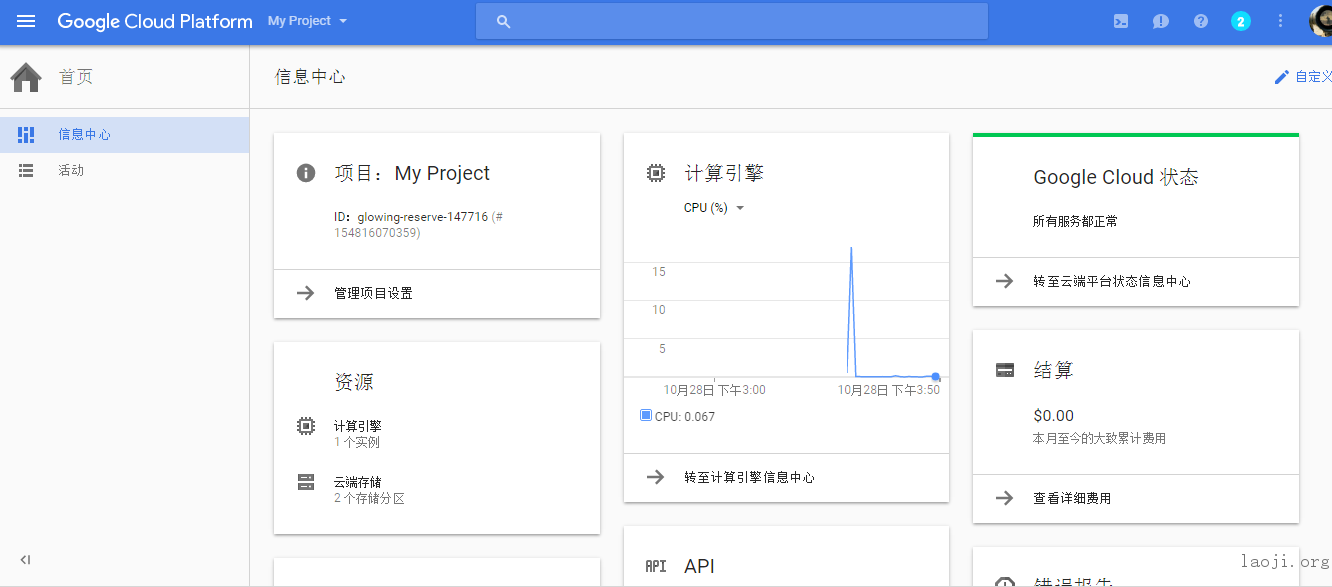The image size is (1332, 587).
Task: Click the 10月28日 下午3:00 axis label
Action: [715, 390]
